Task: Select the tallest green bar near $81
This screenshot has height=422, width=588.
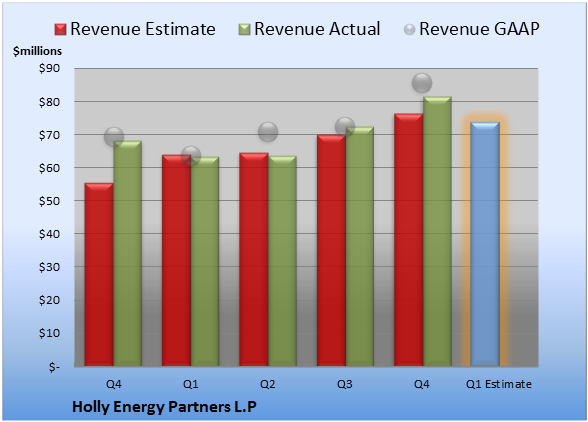Action: point(437,231)
